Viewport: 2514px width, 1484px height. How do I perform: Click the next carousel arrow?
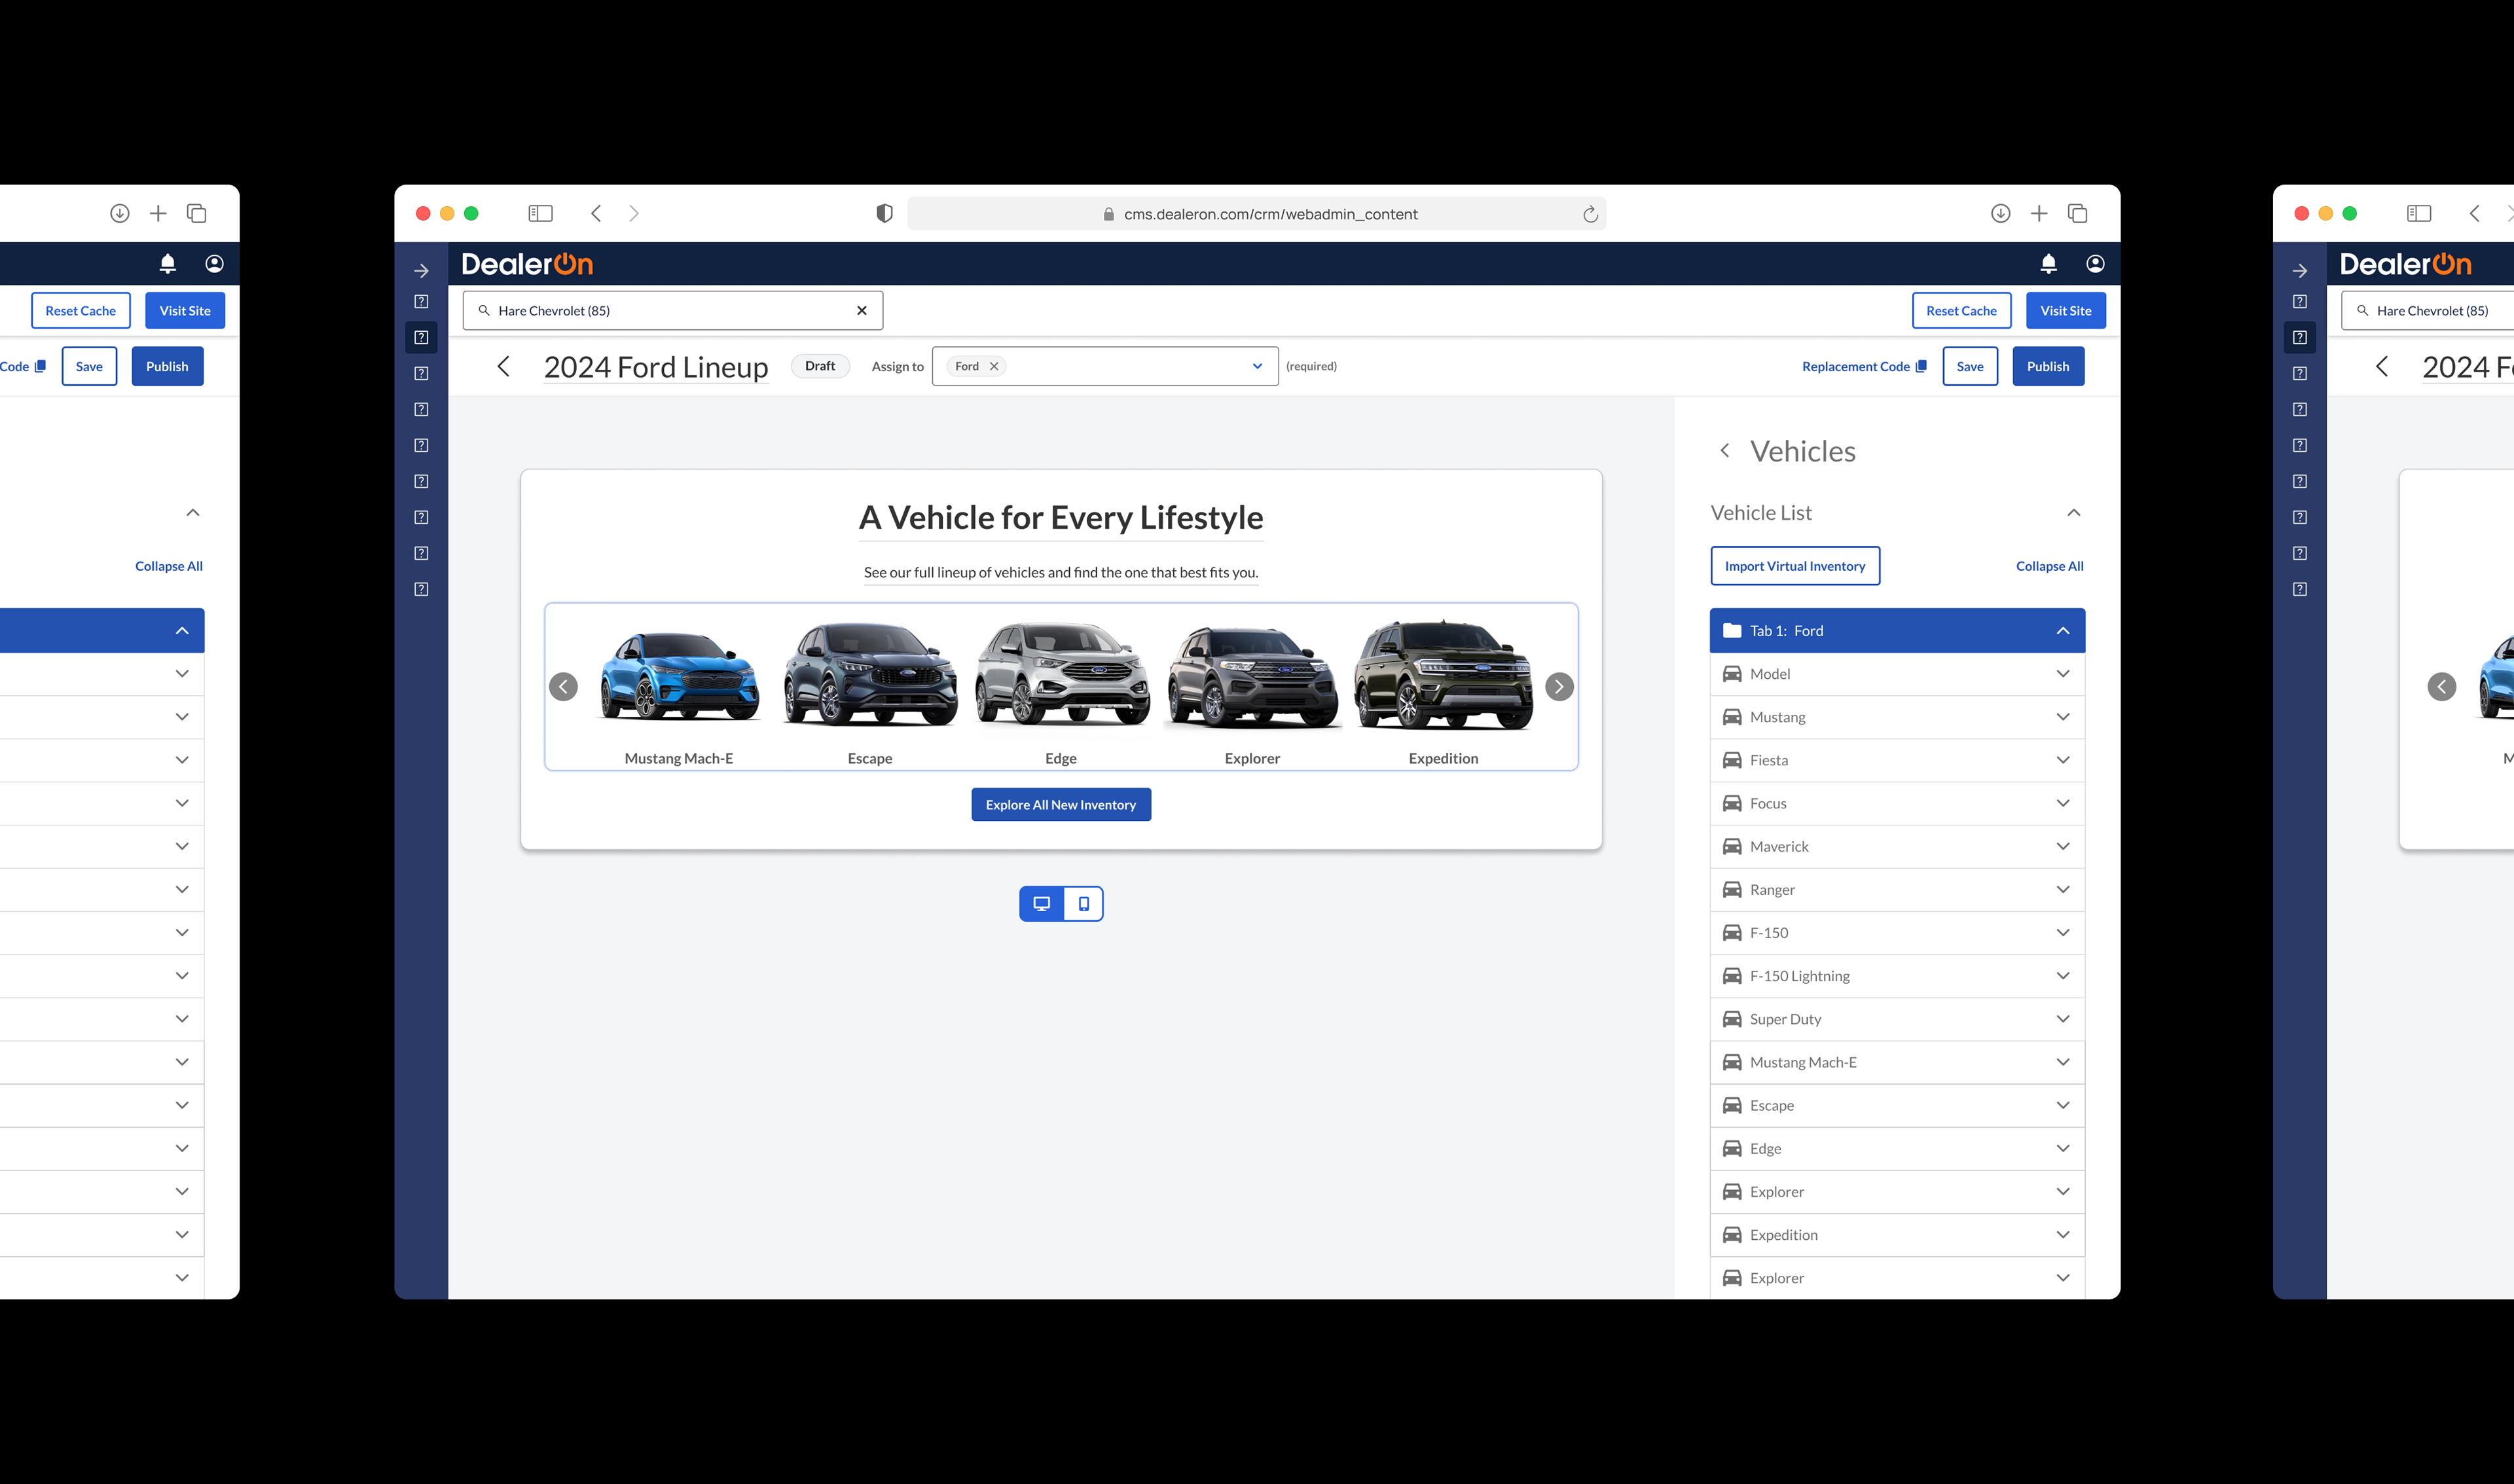click(1558, 687)
